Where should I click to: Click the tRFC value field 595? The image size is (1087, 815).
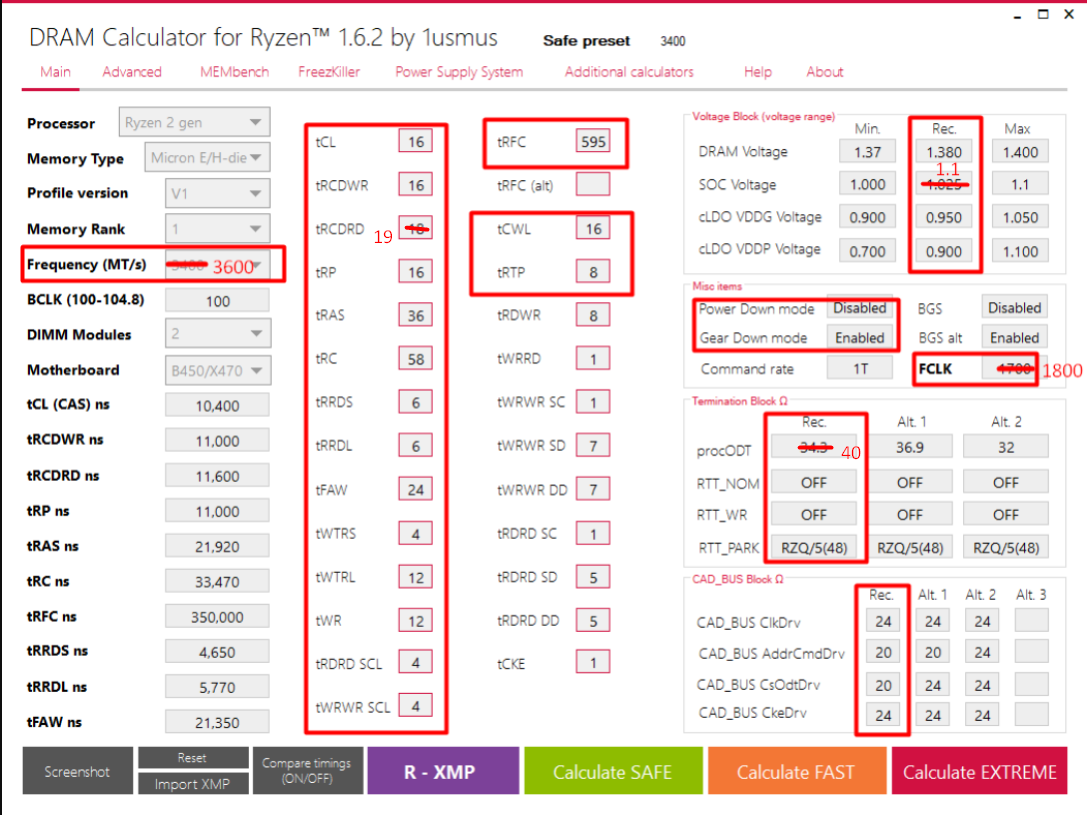click(593, 141)
